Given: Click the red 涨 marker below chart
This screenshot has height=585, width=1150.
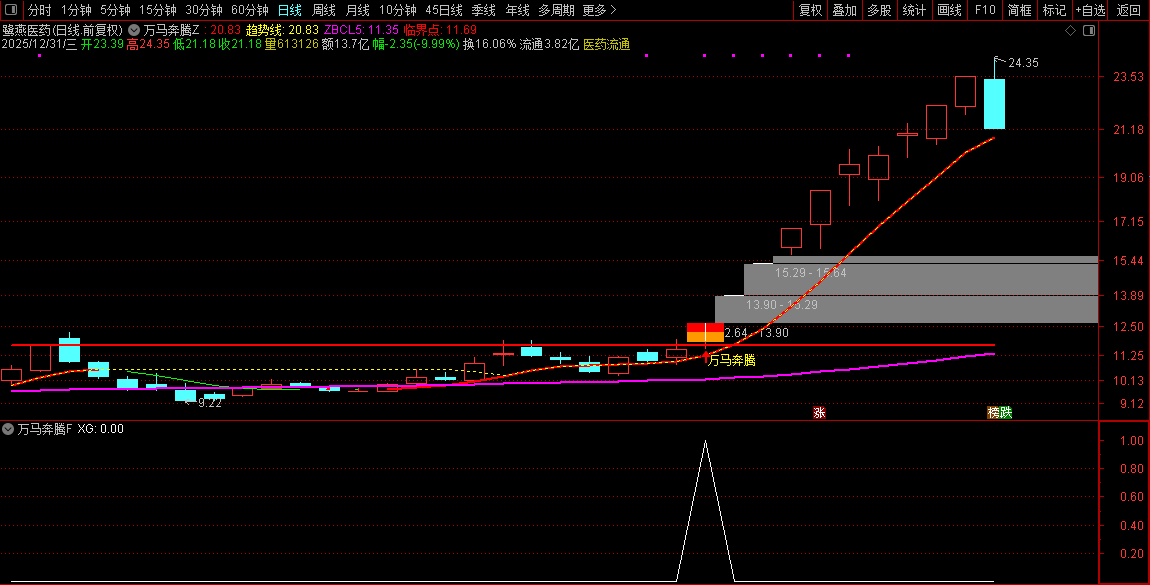Looking at the screenshot, I should tap(819, 413).
